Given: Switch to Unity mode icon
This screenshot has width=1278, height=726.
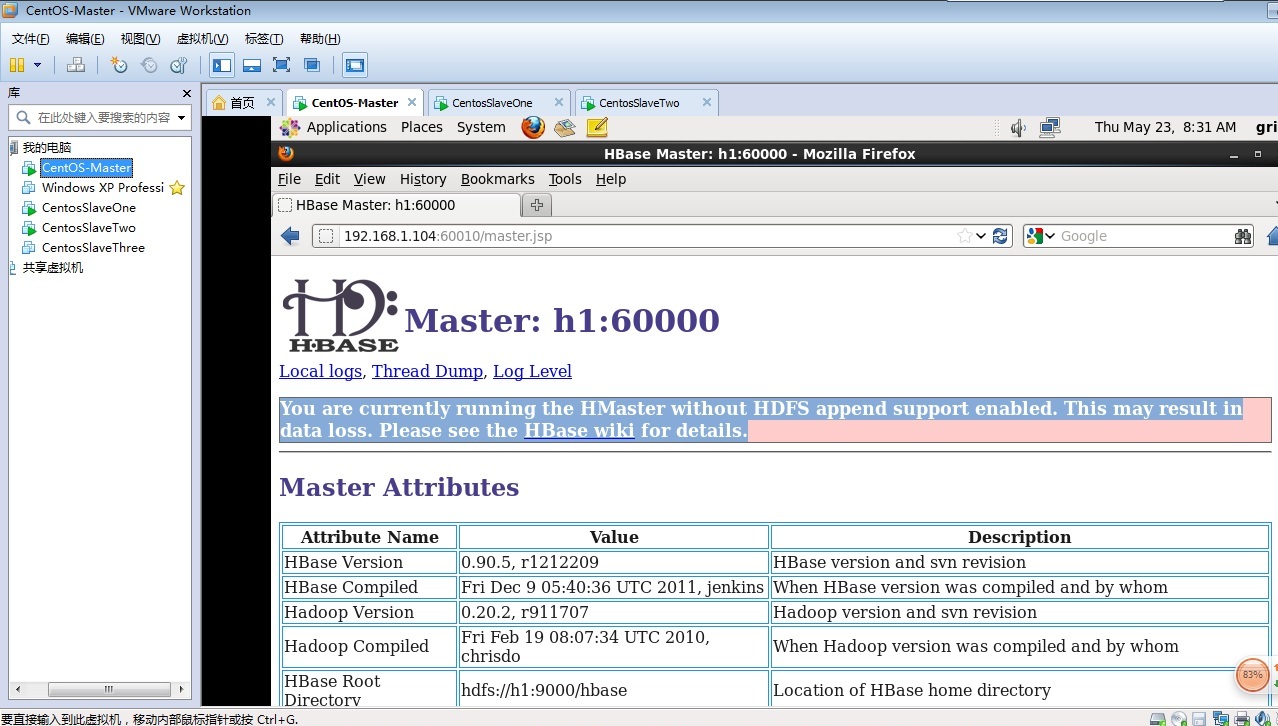Looking at the screenshot, I should tap(312, 65).
